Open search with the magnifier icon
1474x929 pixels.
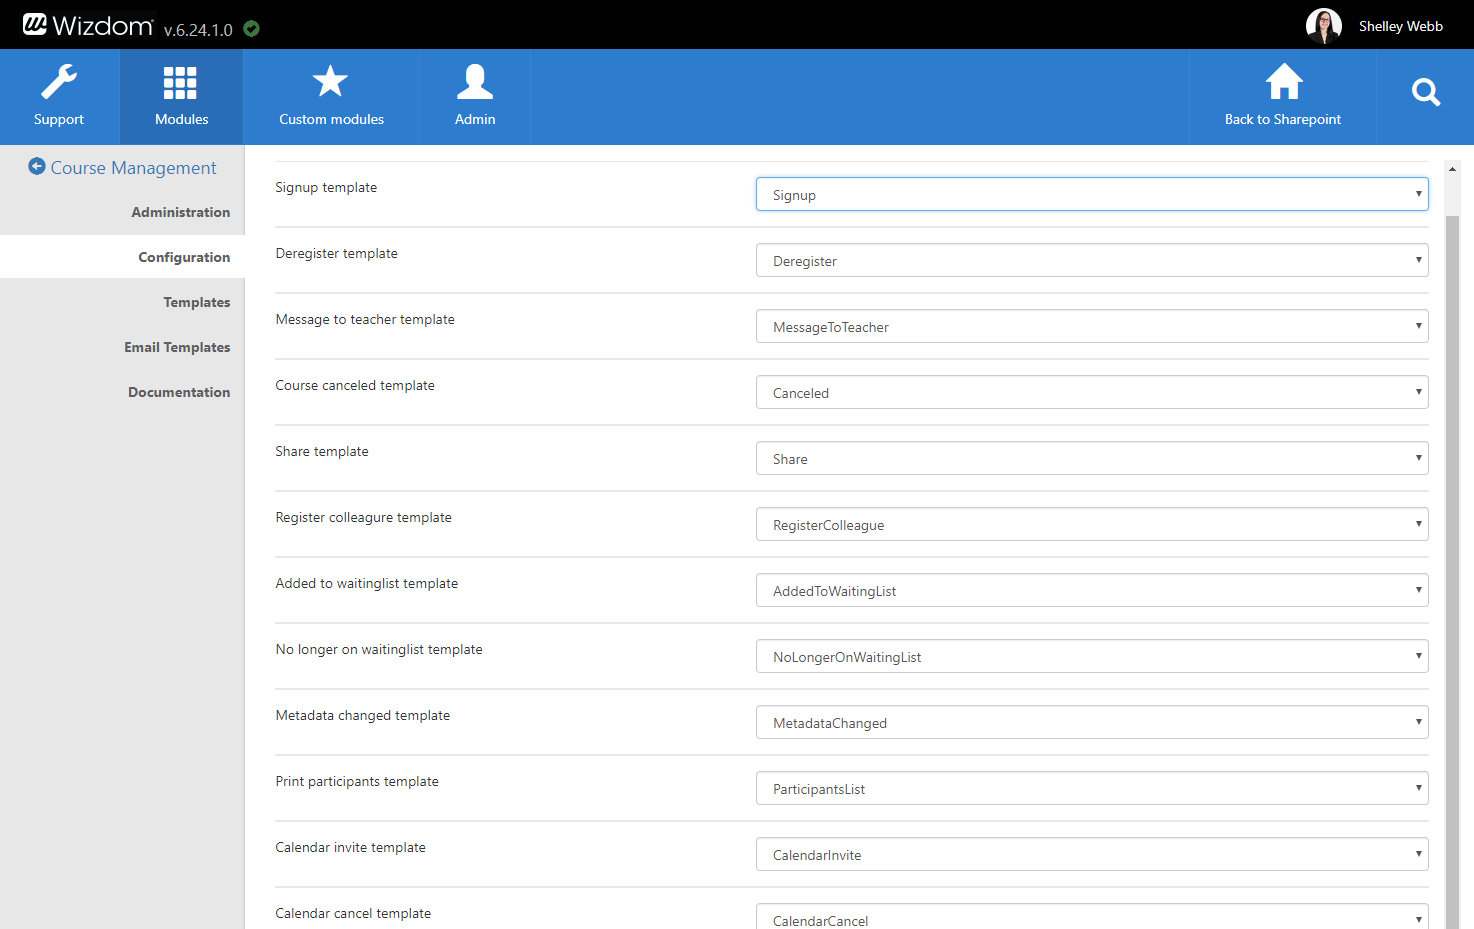pos(1425,93)
